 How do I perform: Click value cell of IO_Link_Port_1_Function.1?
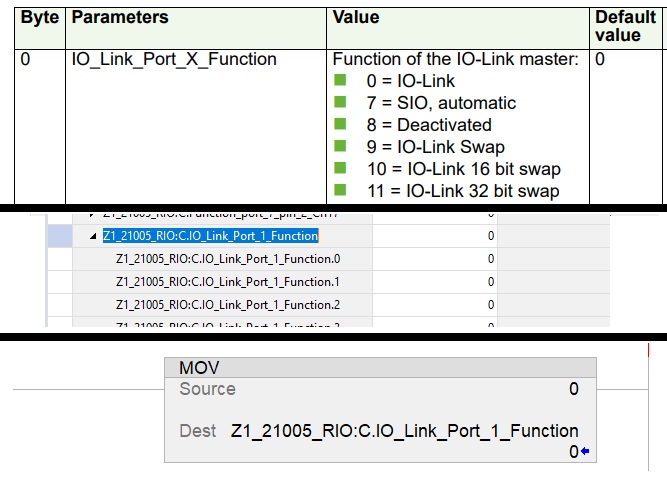(435, 282)
